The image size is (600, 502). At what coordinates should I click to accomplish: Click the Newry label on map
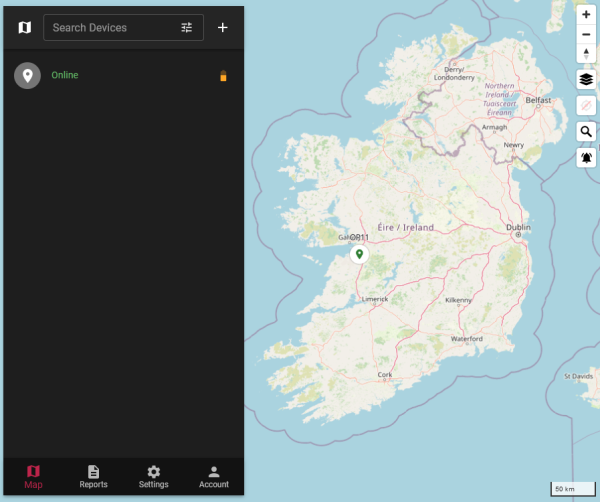coord(514,145)
